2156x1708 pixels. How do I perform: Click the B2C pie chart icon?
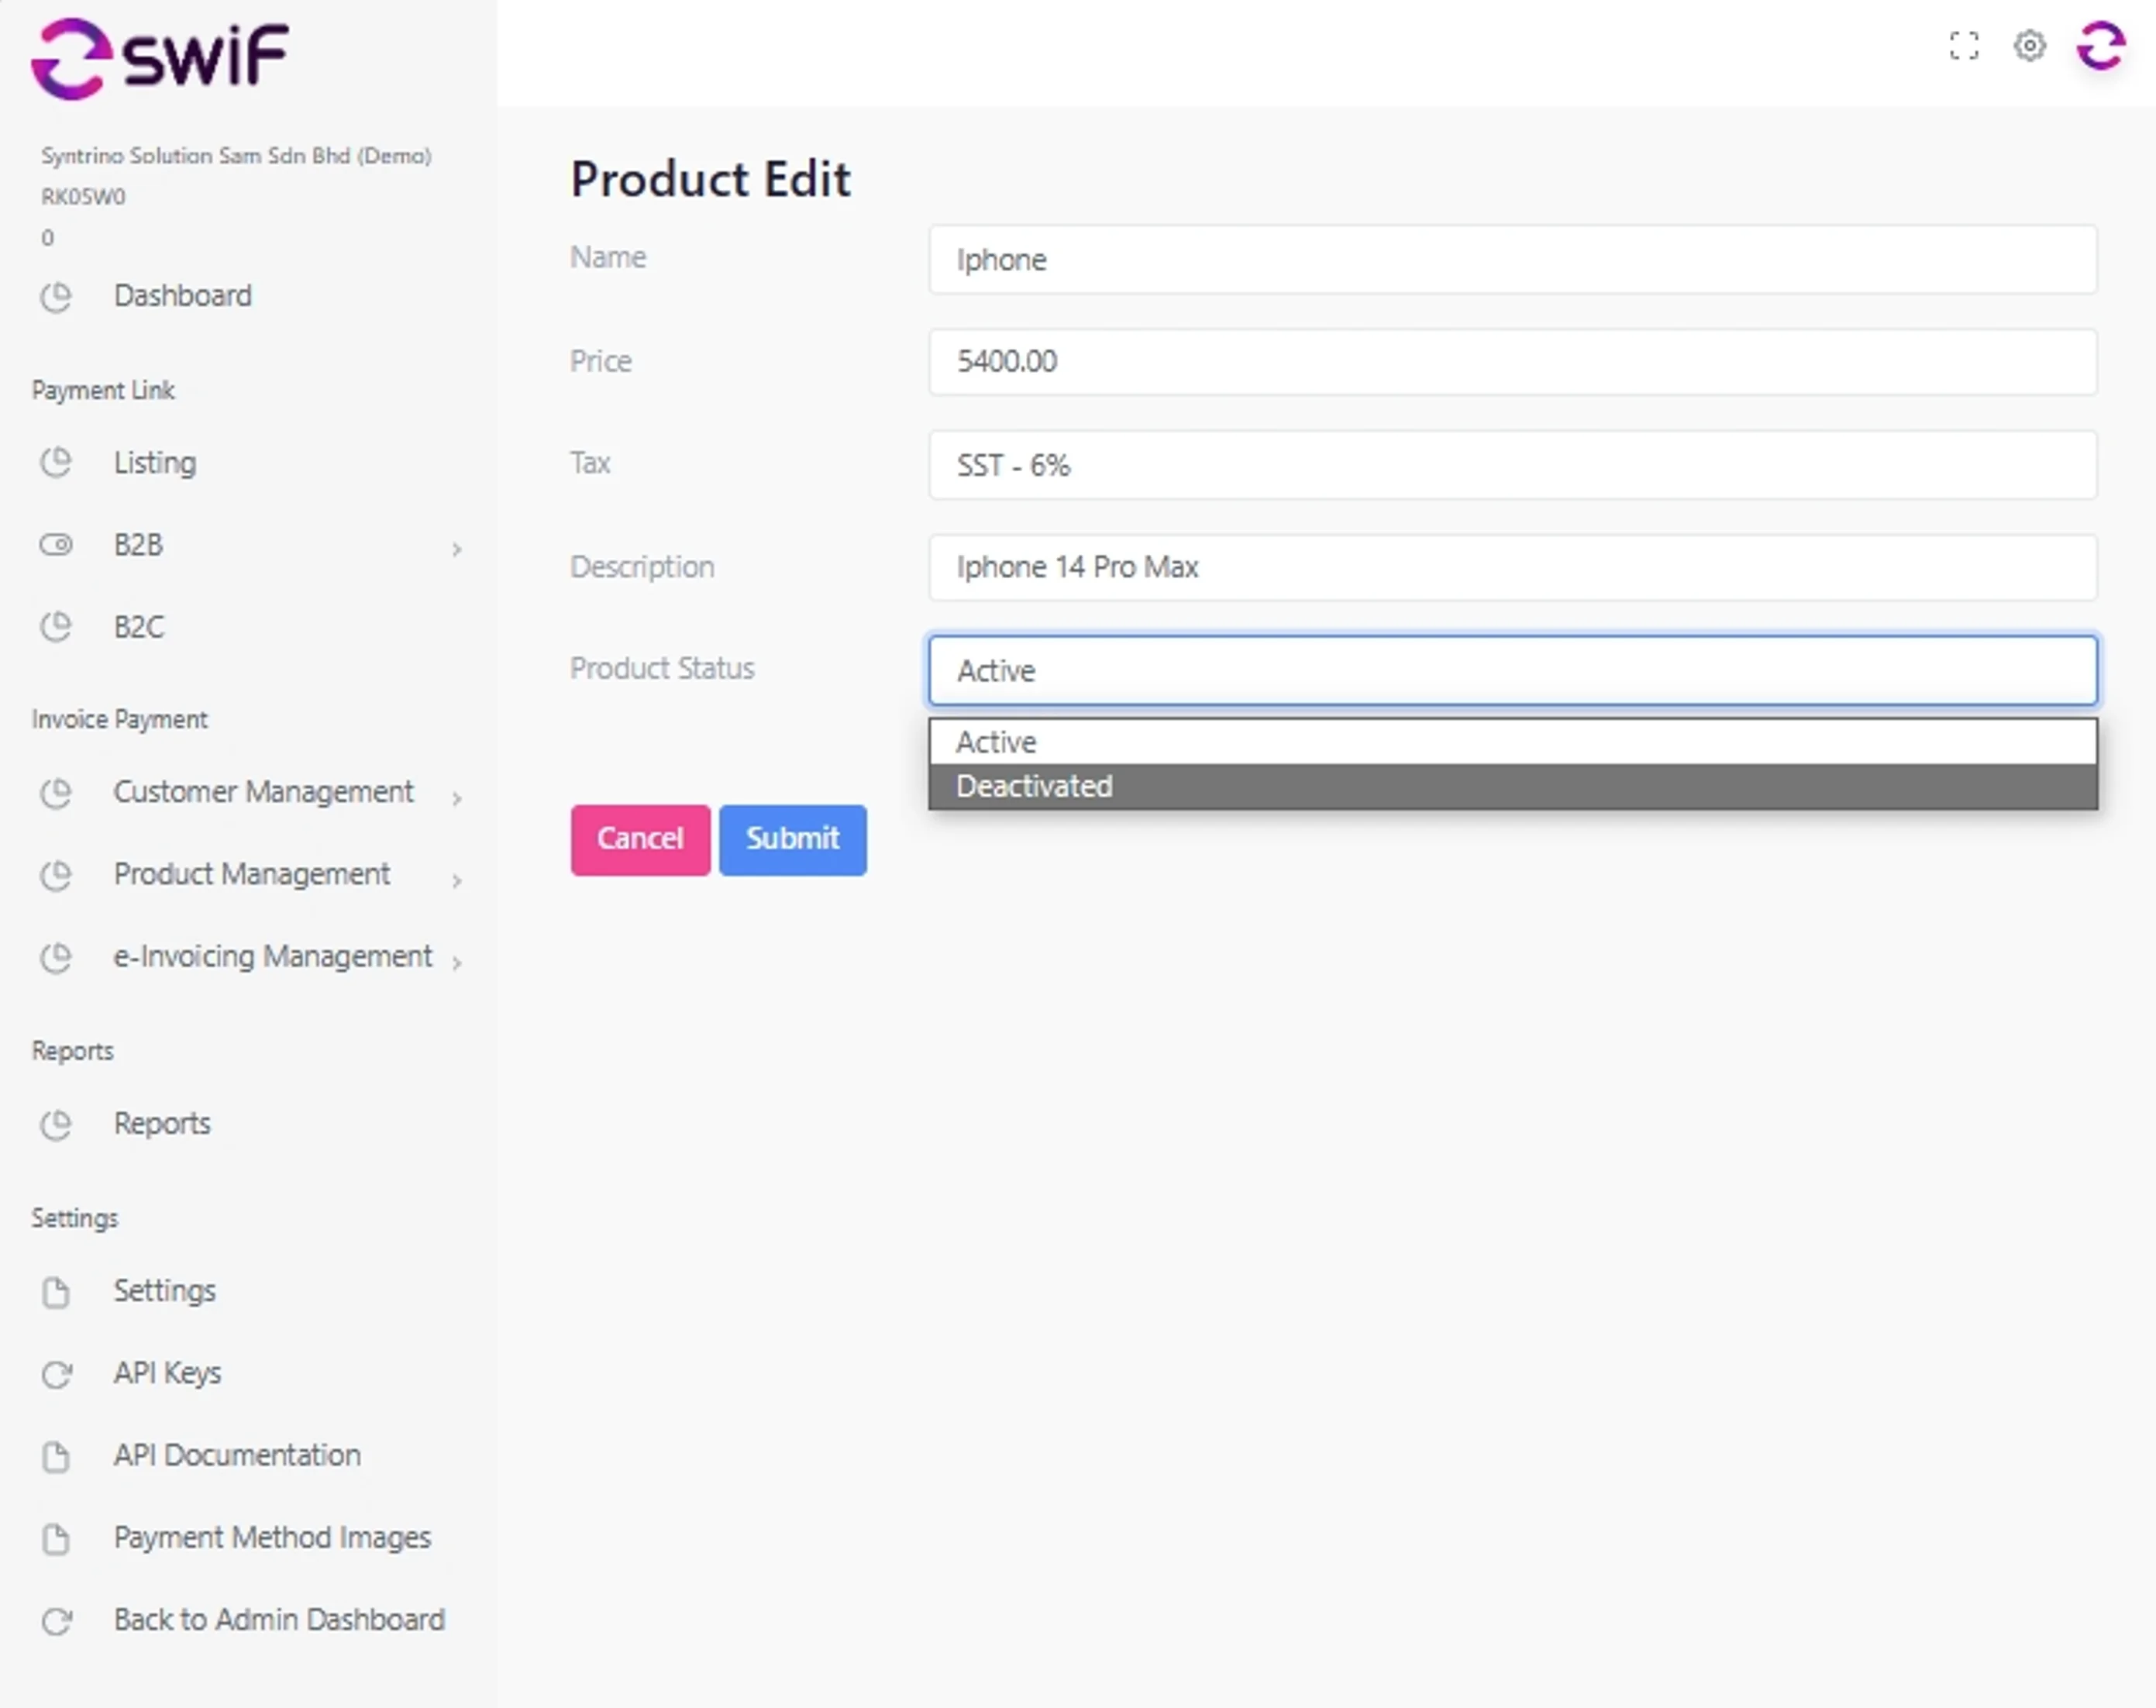[56, 627]
